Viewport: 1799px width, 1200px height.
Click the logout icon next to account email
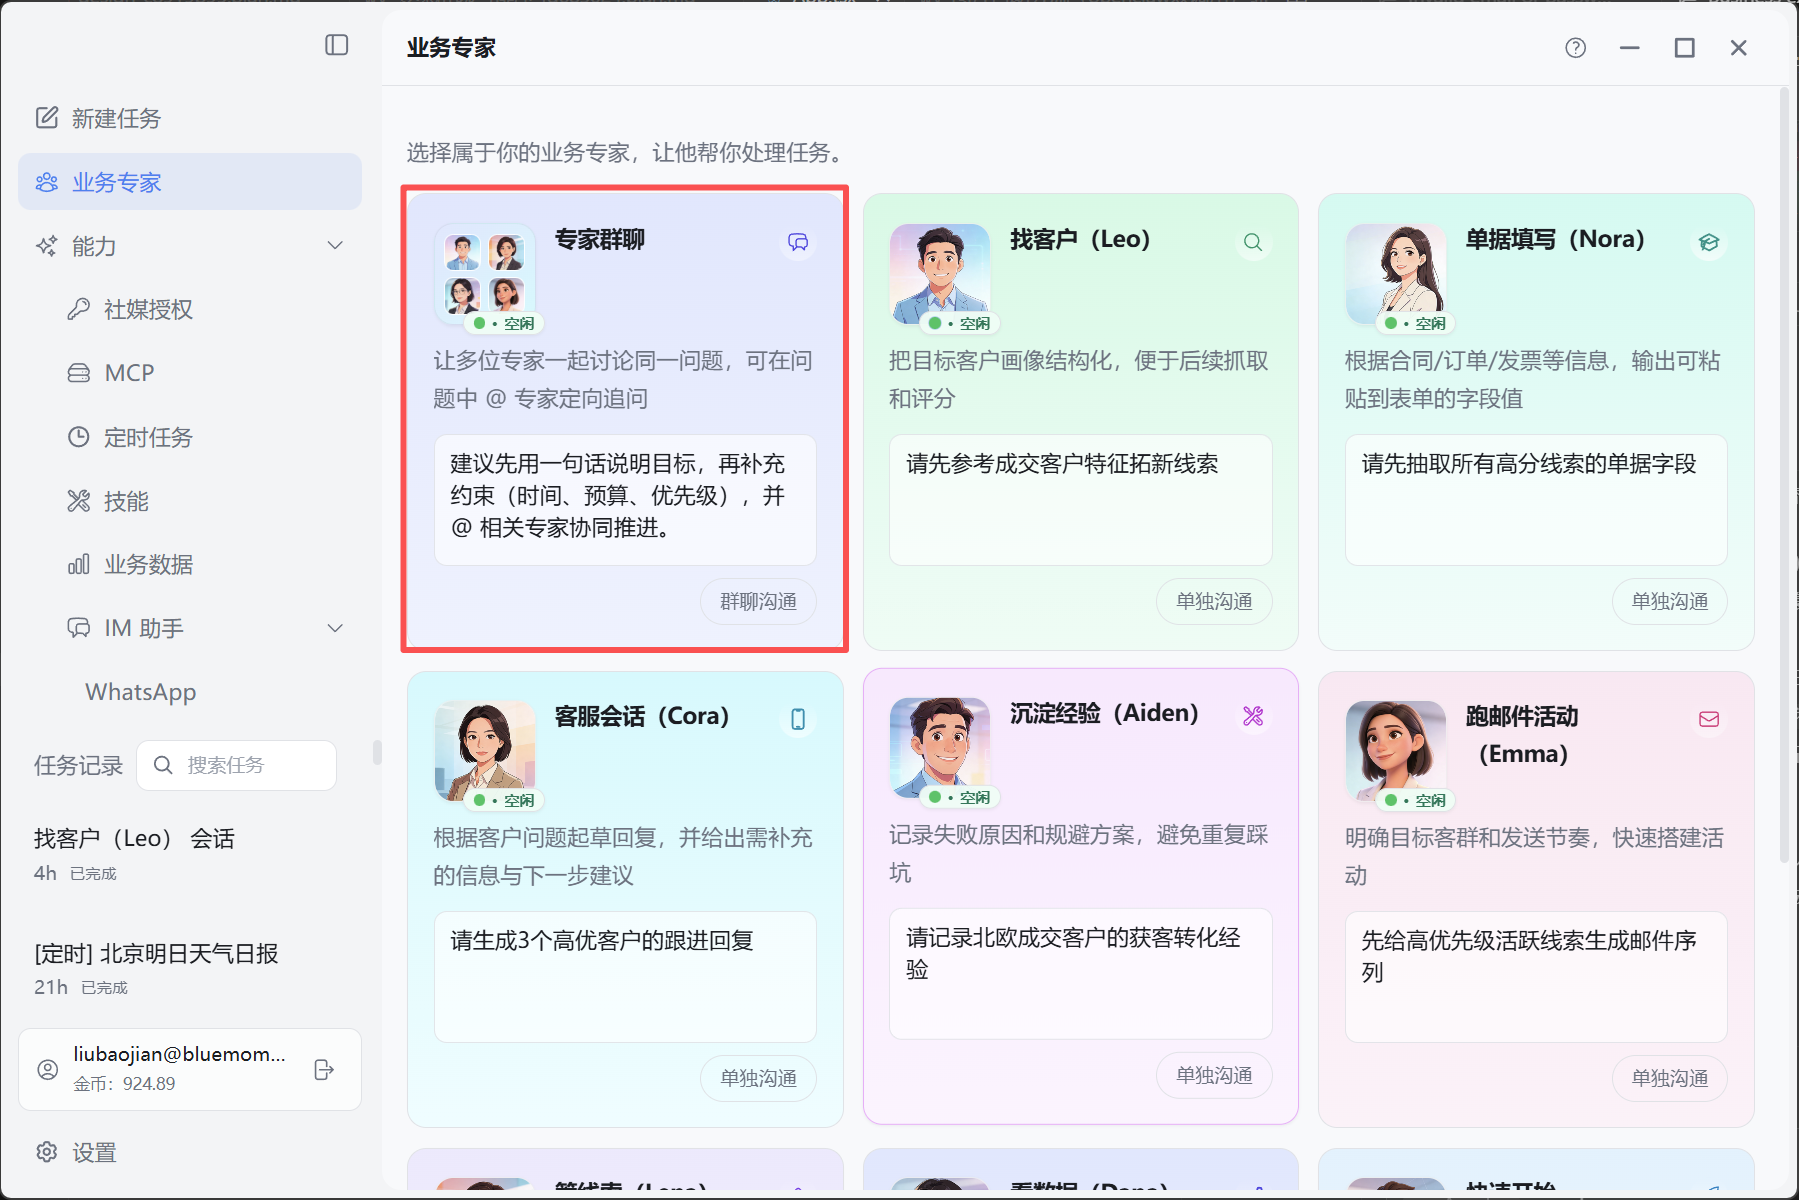[x=324, y=1070]
